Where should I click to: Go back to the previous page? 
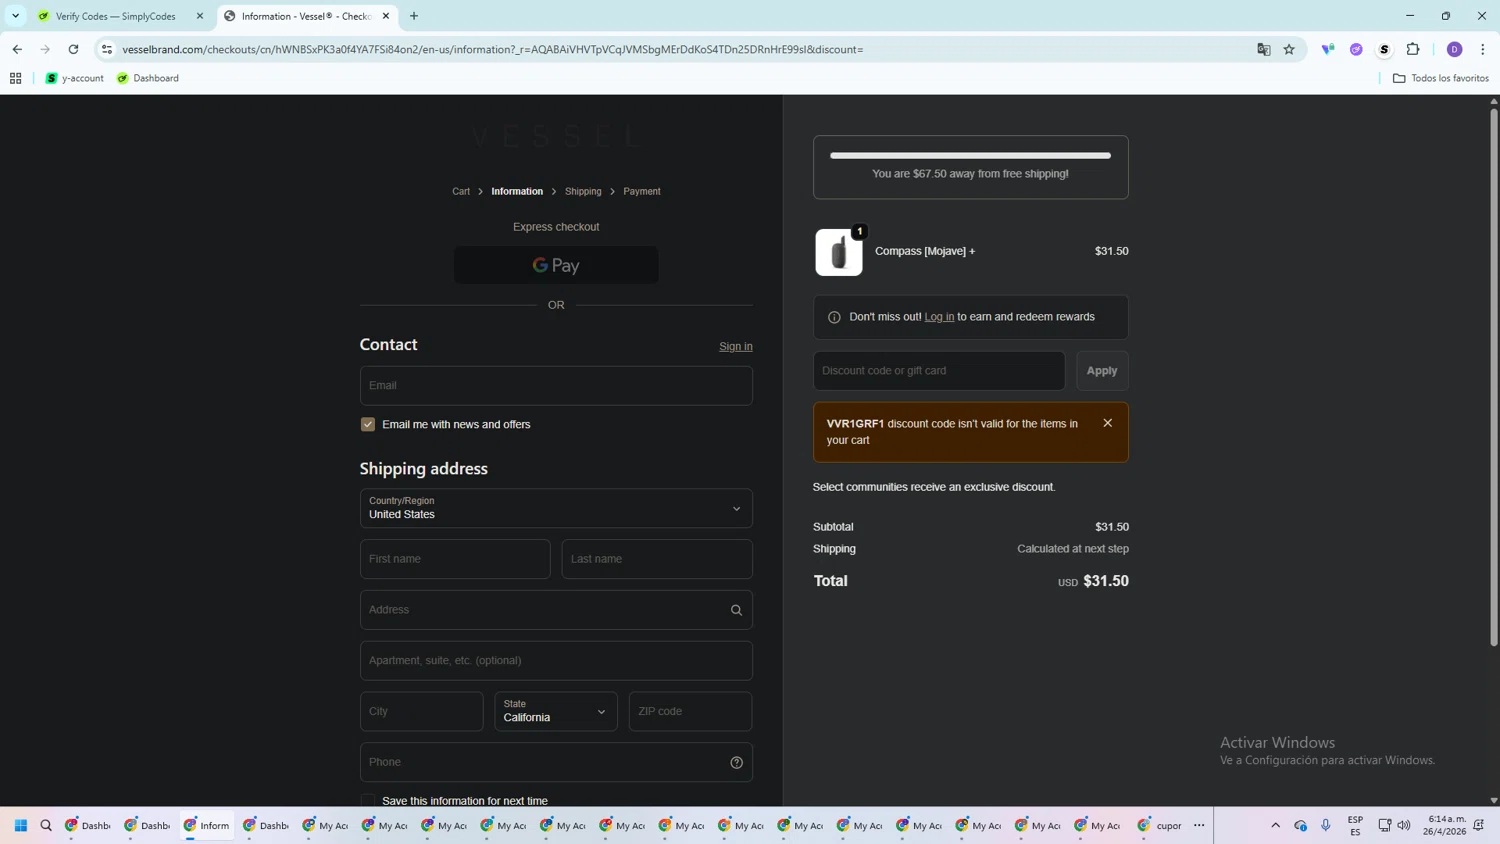[x=17, y=49]
